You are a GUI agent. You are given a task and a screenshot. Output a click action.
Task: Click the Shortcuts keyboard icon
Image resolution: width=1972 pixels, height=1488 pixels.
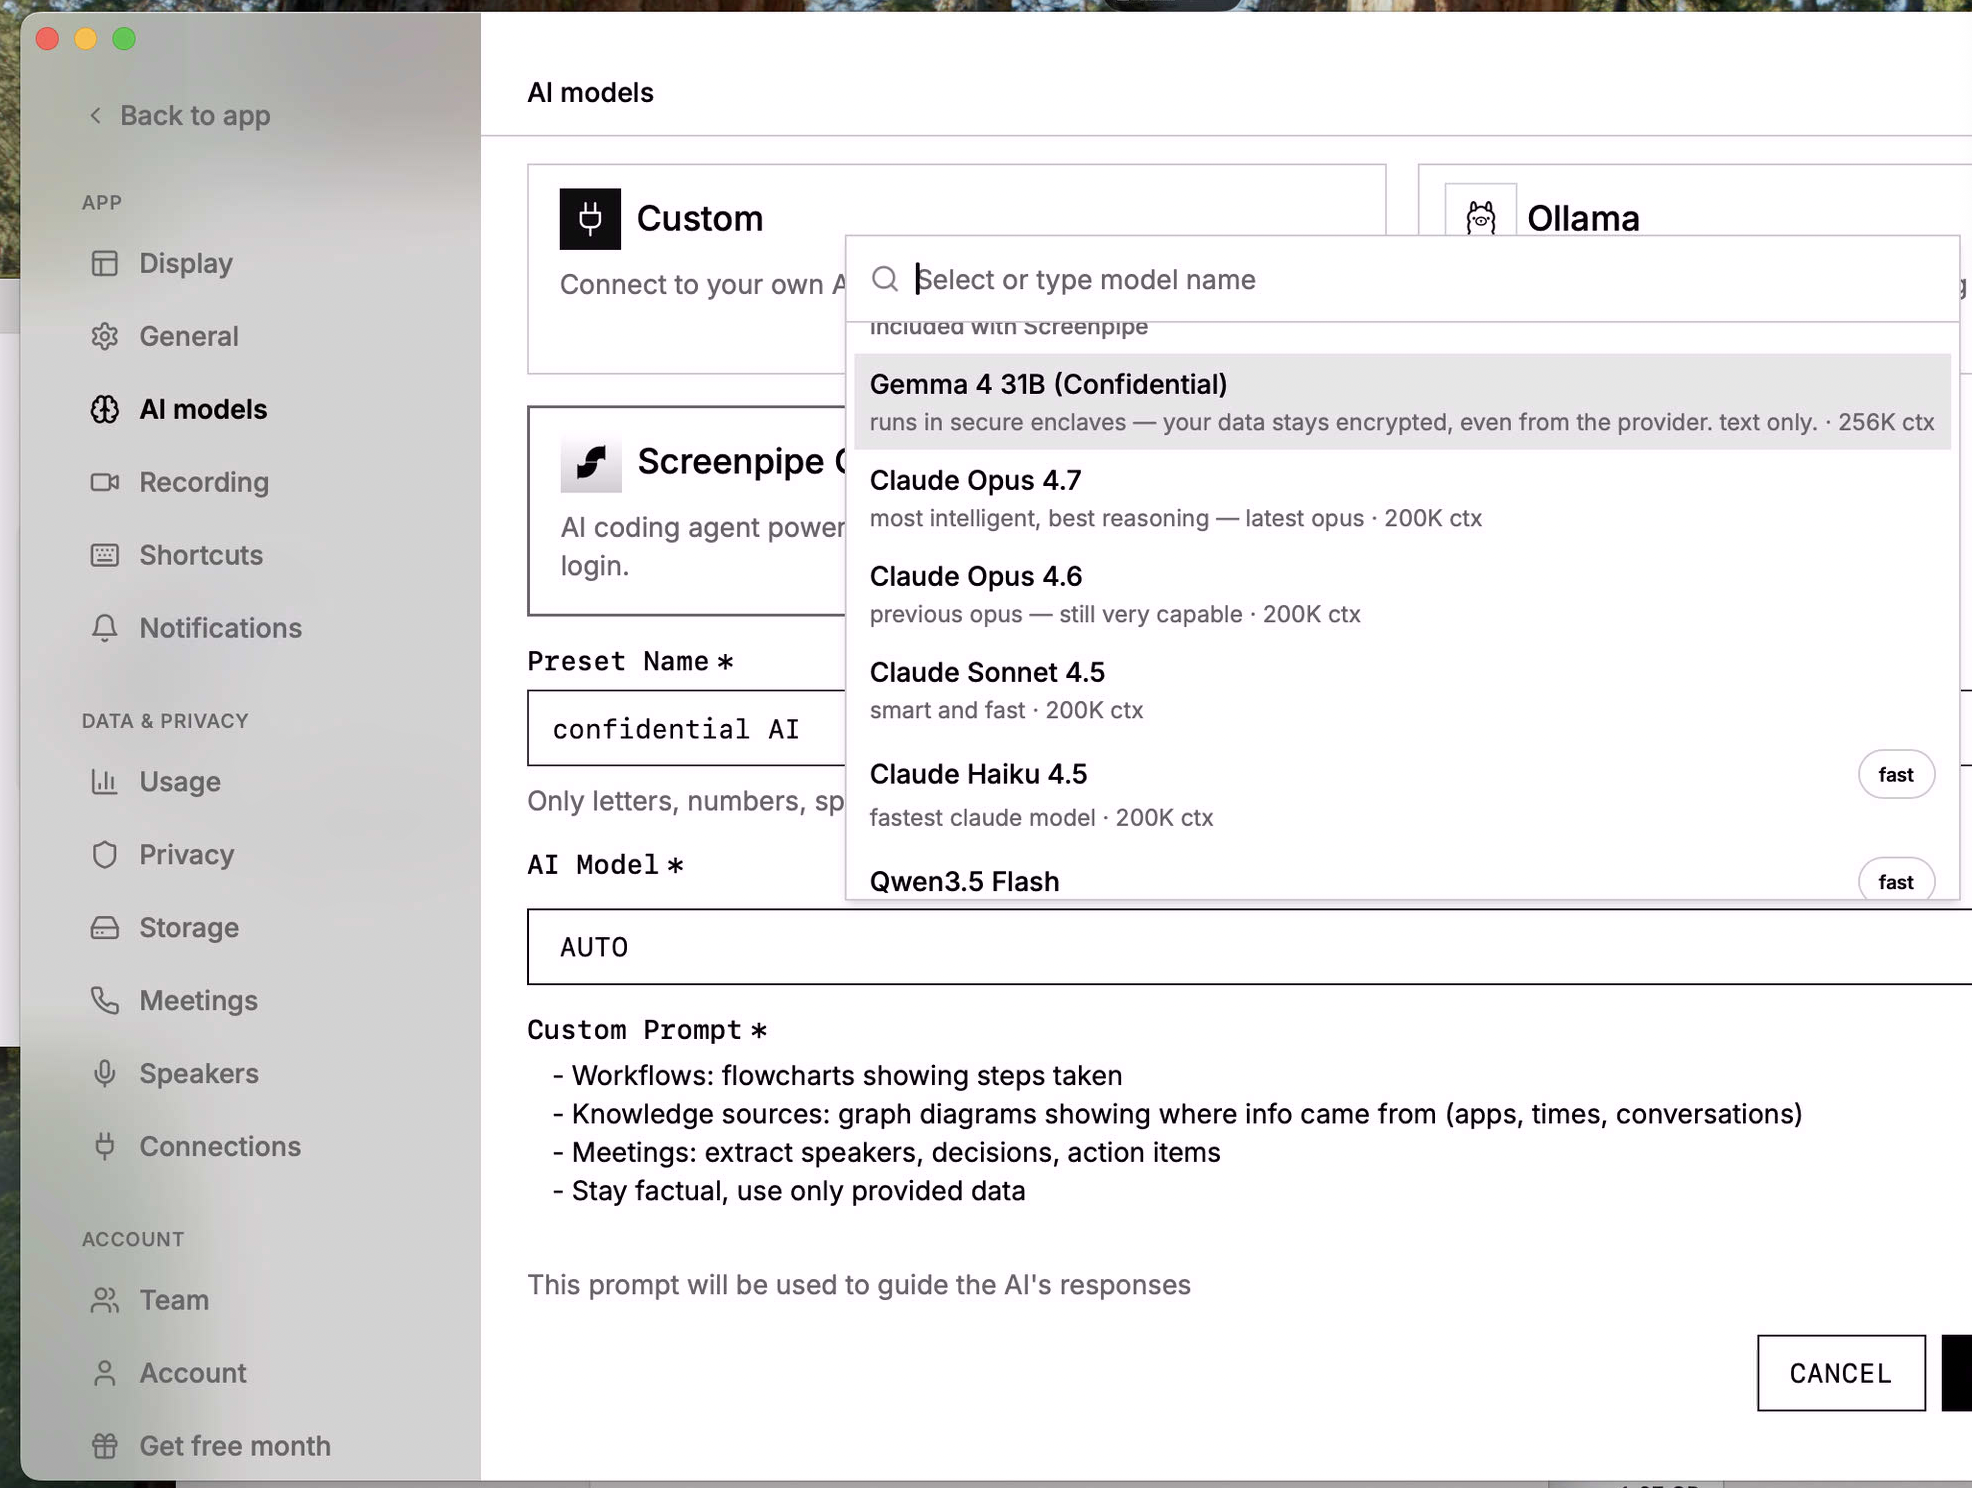104,555
